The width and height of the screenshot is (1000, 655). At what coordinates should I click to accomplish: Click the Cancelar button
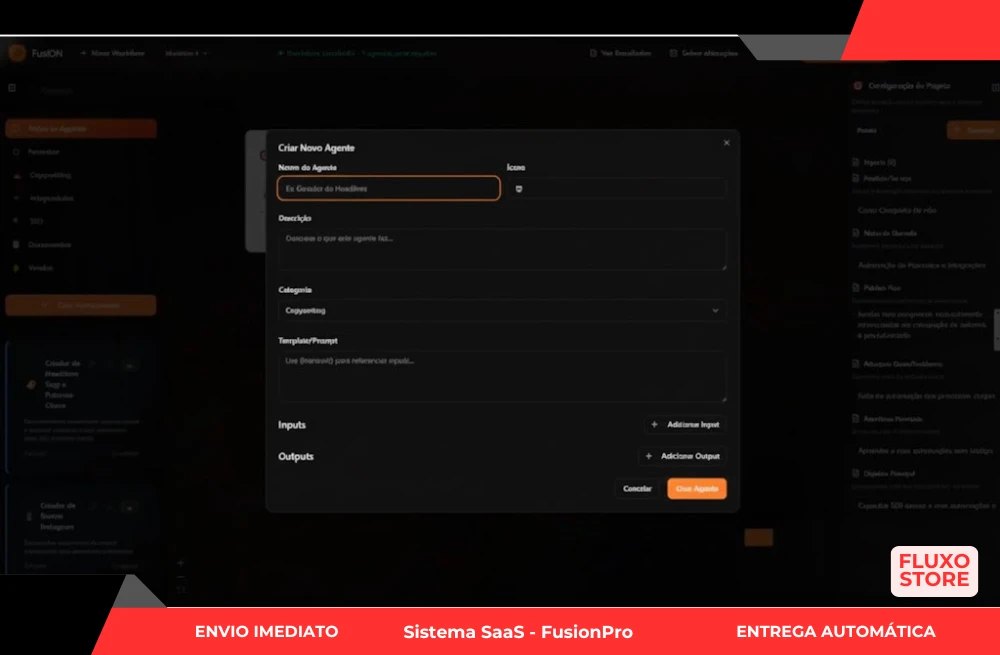click(x=637, y=489)
